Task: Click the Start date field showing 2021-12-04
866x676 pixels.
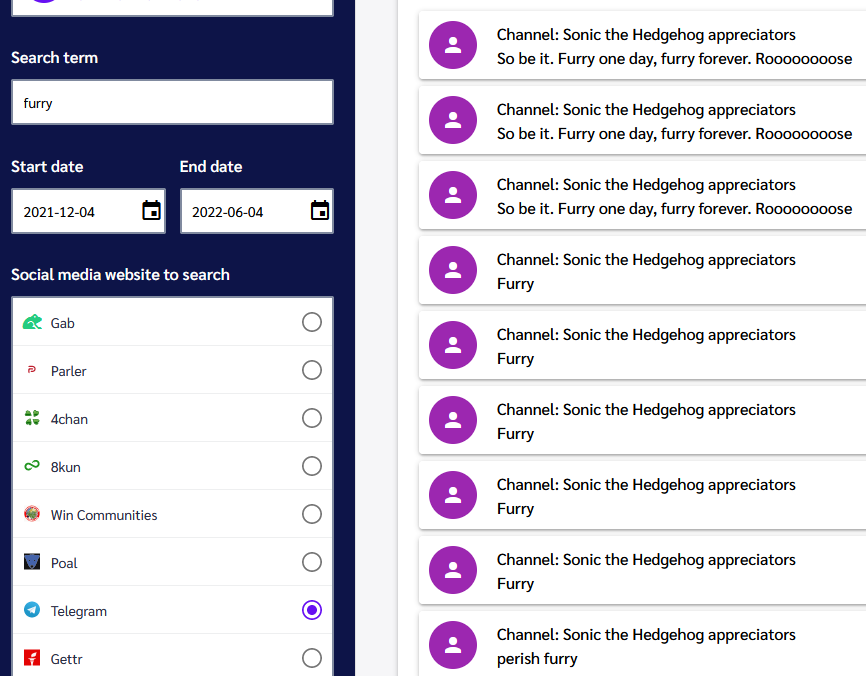Action: tap(88, 211)
